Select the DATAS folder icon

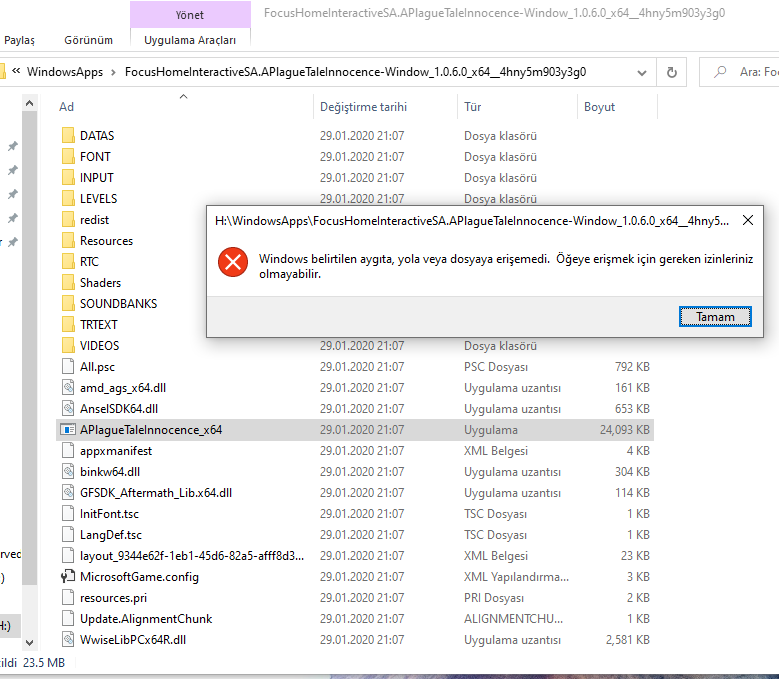[68, 135]
